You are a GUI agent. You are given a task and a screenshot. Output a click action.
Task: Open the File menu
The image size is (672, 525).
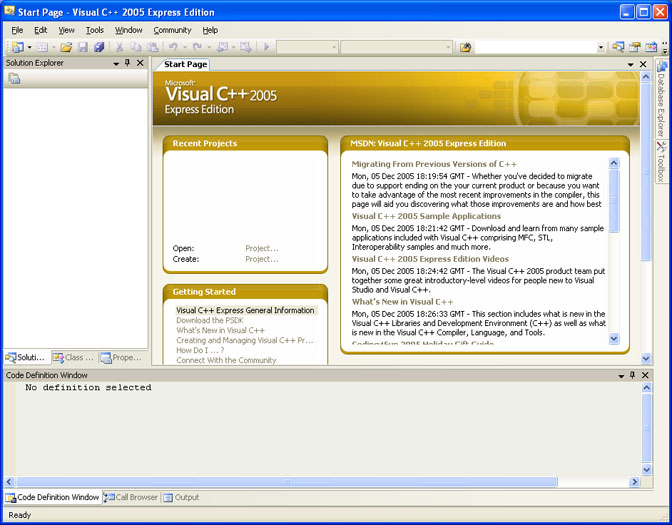click(x=17, y=30)
